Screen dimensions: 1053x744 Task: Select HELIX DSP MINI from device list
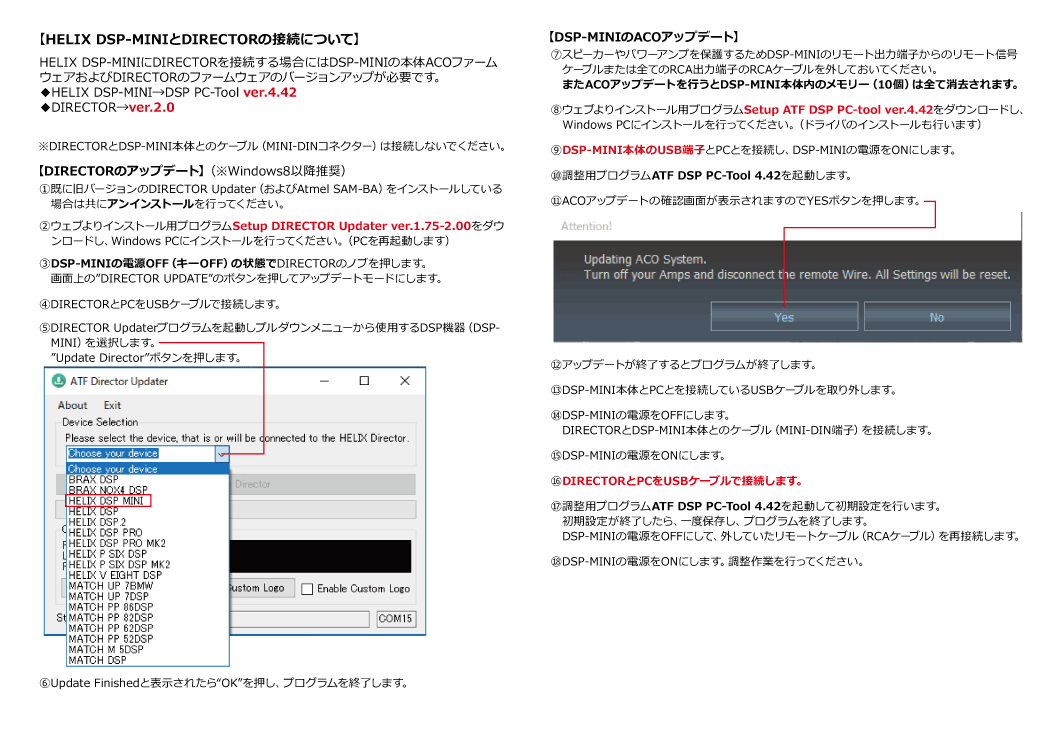(148, 501)
